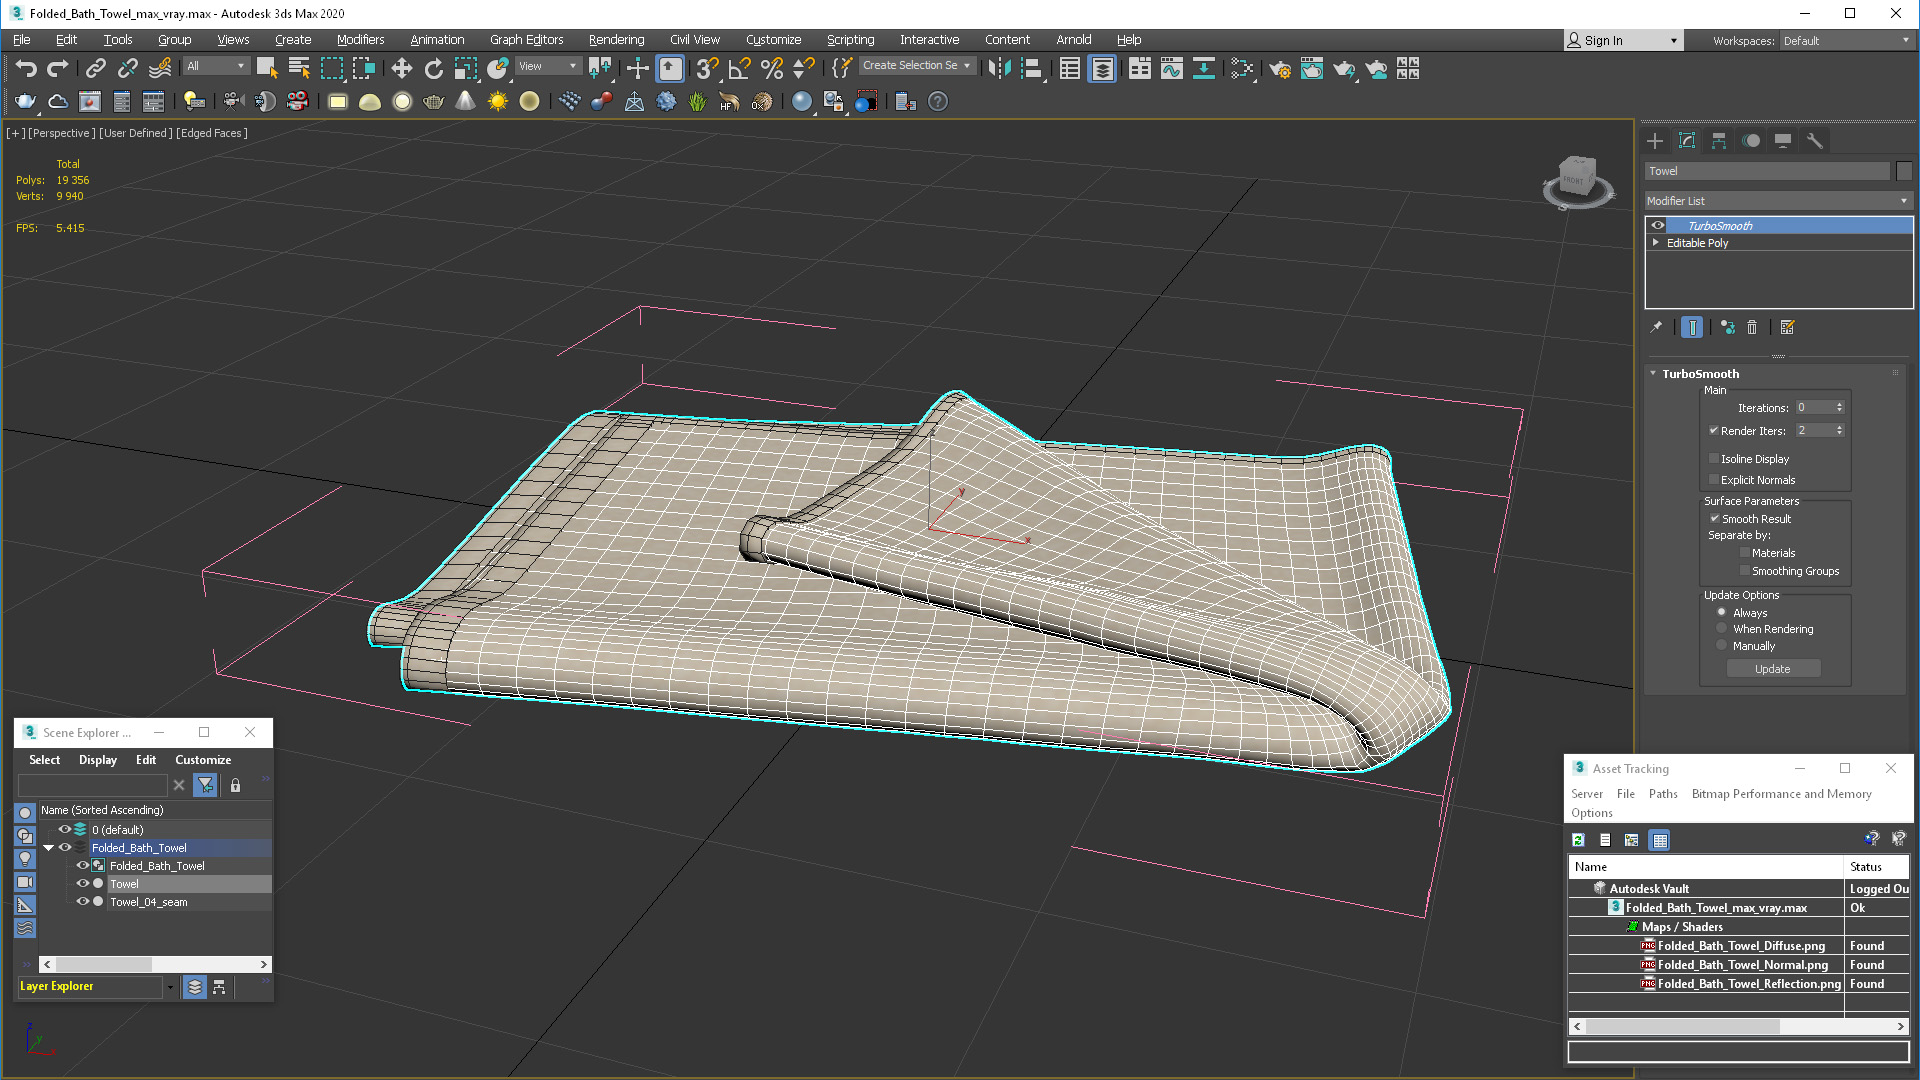Image resolution: width=1920 pixels, height=1080 pixels.
Task: Refresh the Asset Tracking list
Action: (1578, 840)
